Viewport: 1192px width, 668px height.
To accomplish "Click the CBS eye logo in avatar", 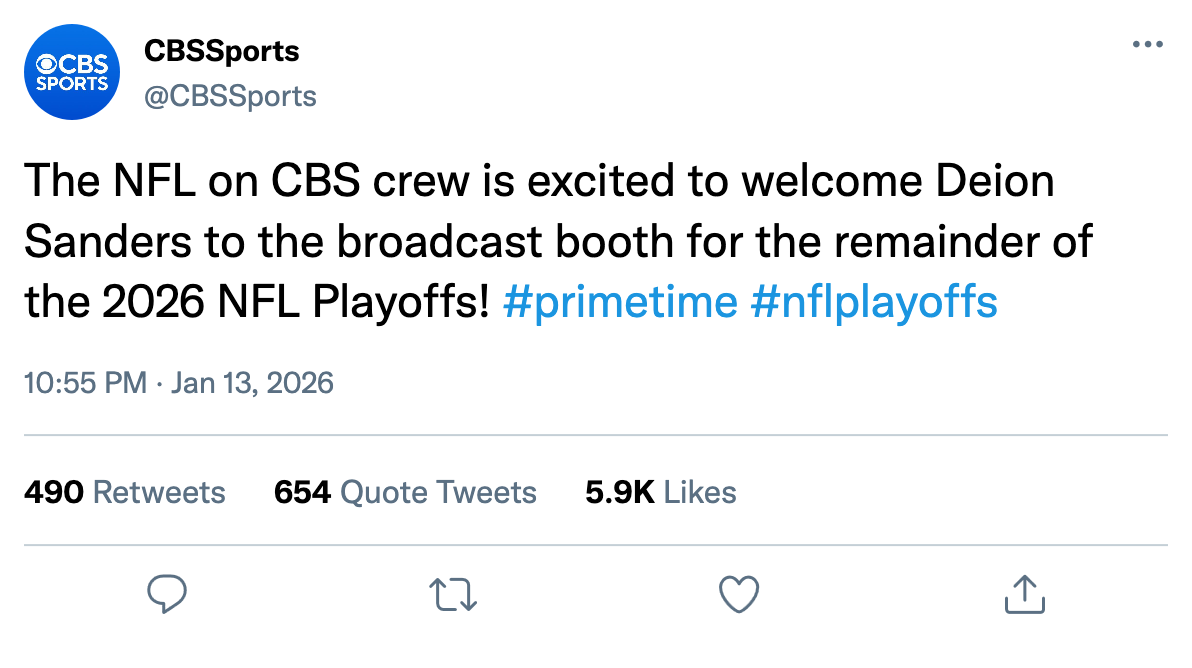I will pyautogui.click(x=46, y=64).
